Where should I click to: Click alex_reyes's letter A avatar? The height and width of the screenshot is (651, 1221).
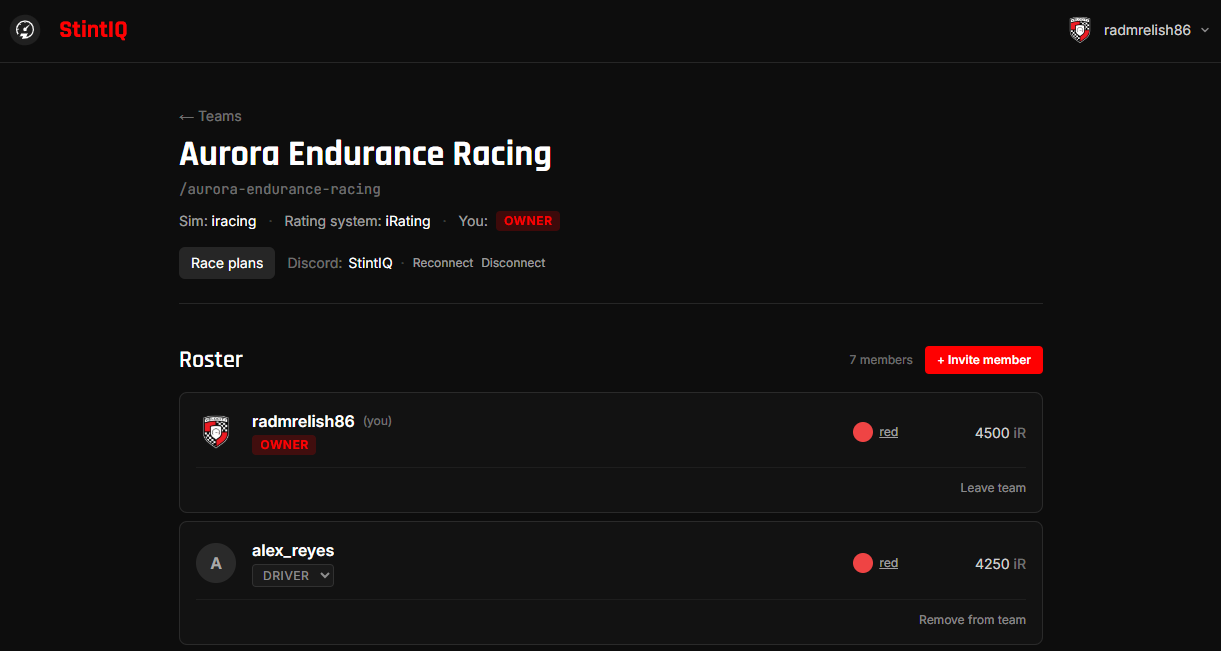coord(216,563)
